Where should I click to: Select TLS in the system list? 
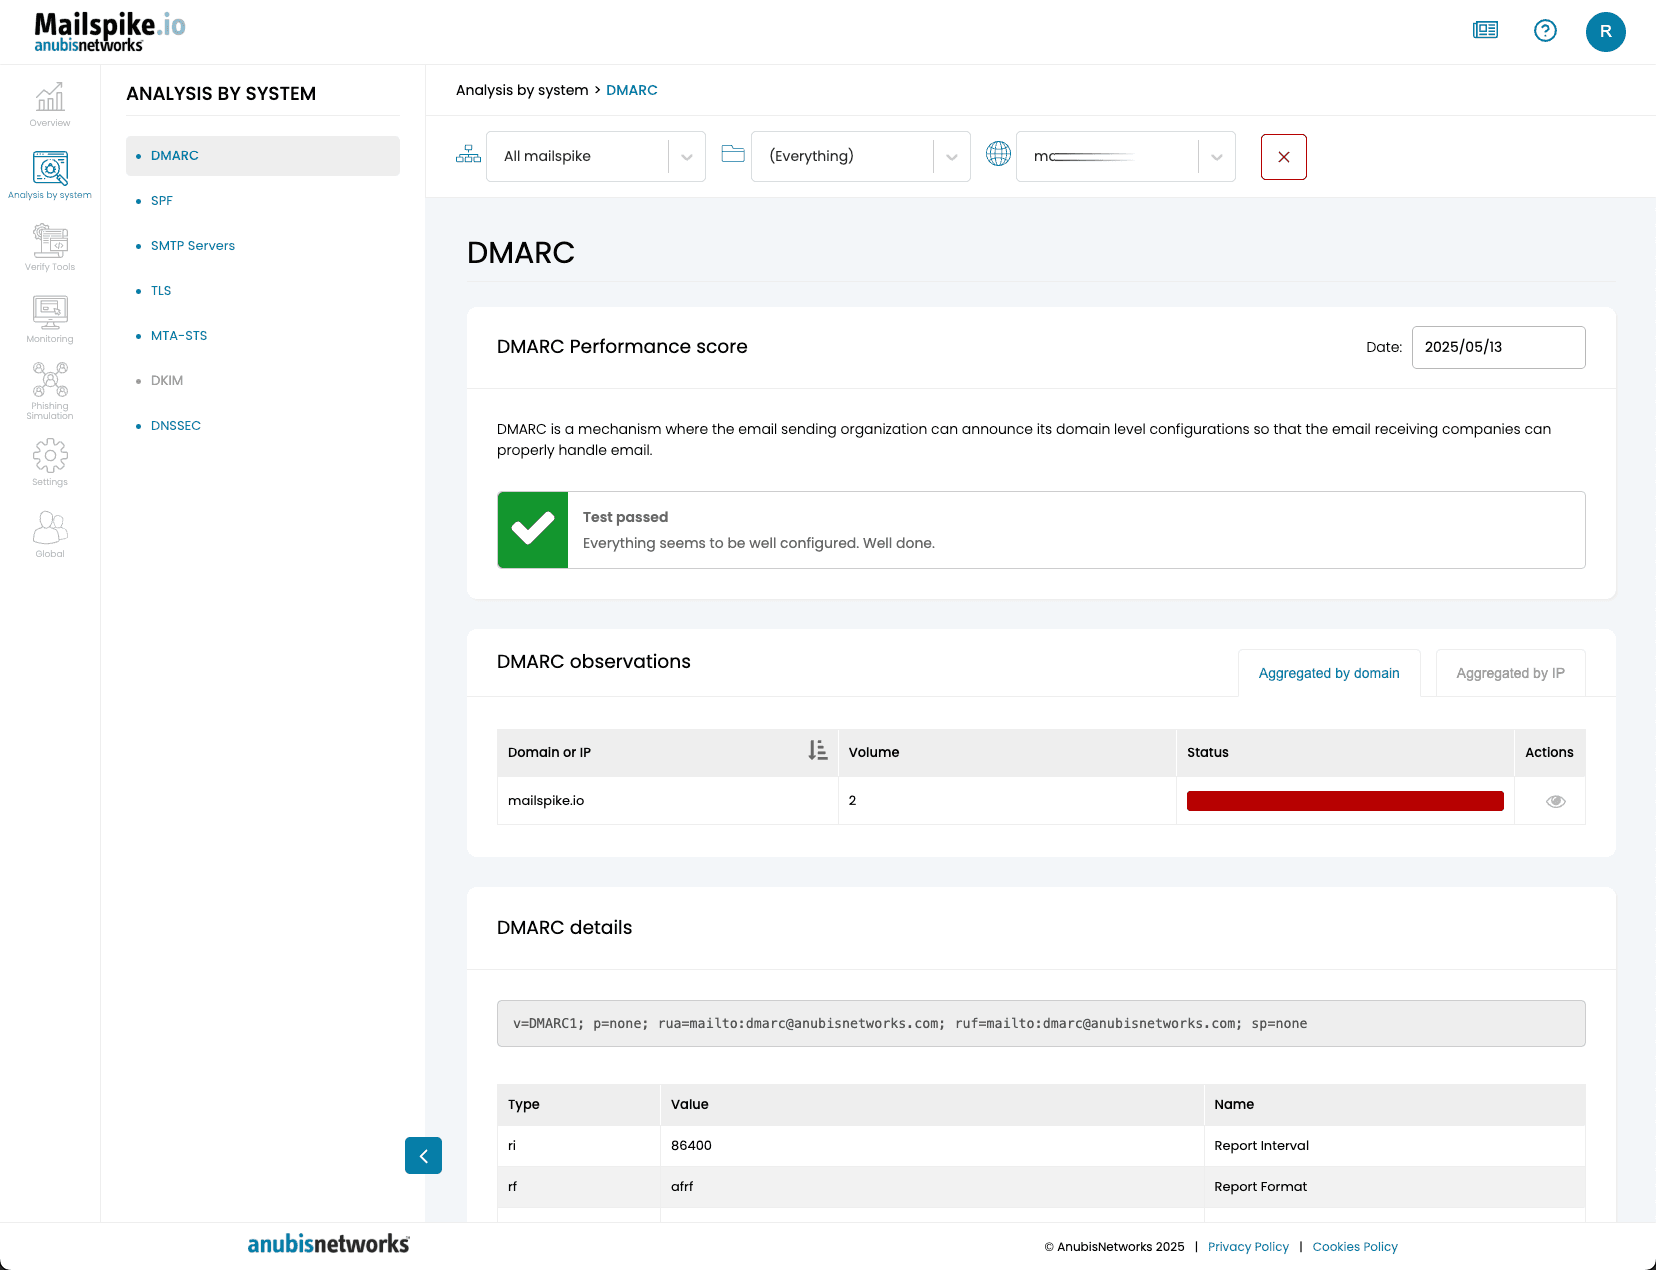coord(161,291)
